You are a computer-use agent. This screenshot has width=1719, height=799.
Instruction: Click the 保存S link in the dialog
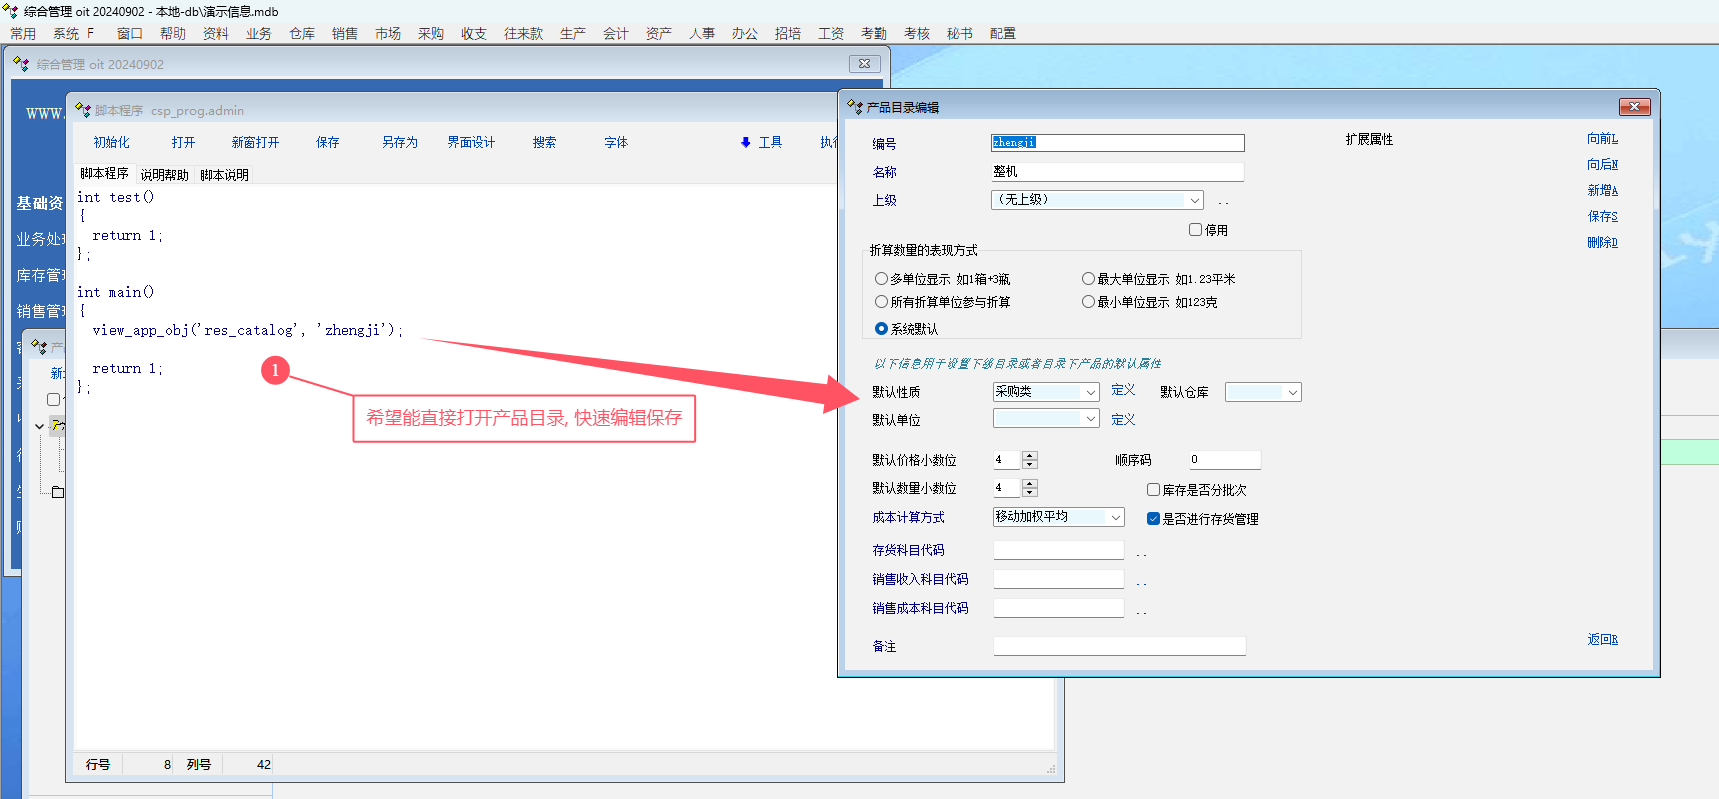tap(1601, 216)
